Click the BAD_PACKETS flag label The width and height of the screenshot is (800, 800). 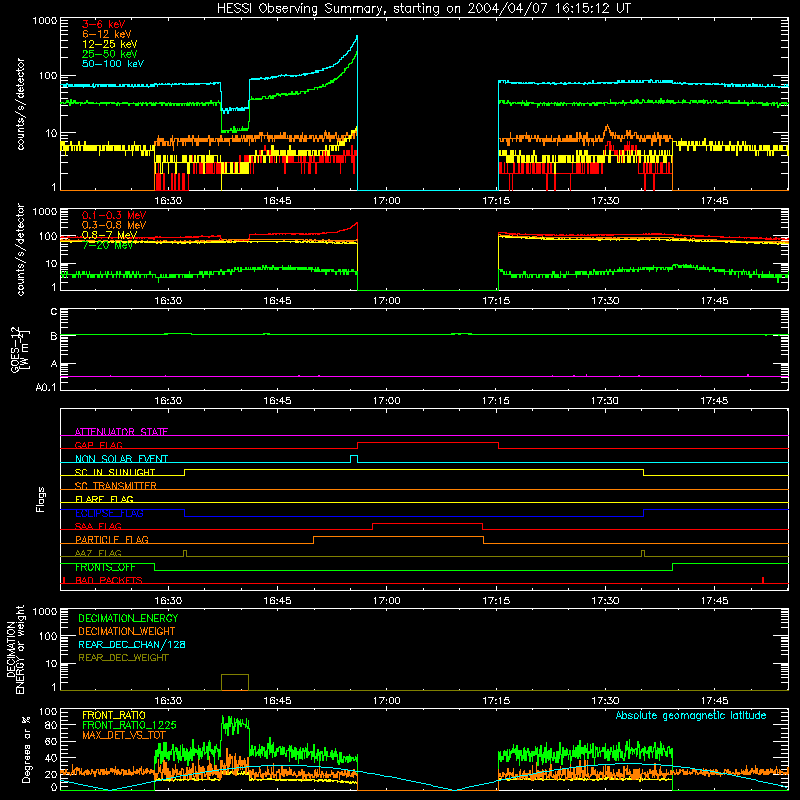pyautogui.click(x=109, y=581)
